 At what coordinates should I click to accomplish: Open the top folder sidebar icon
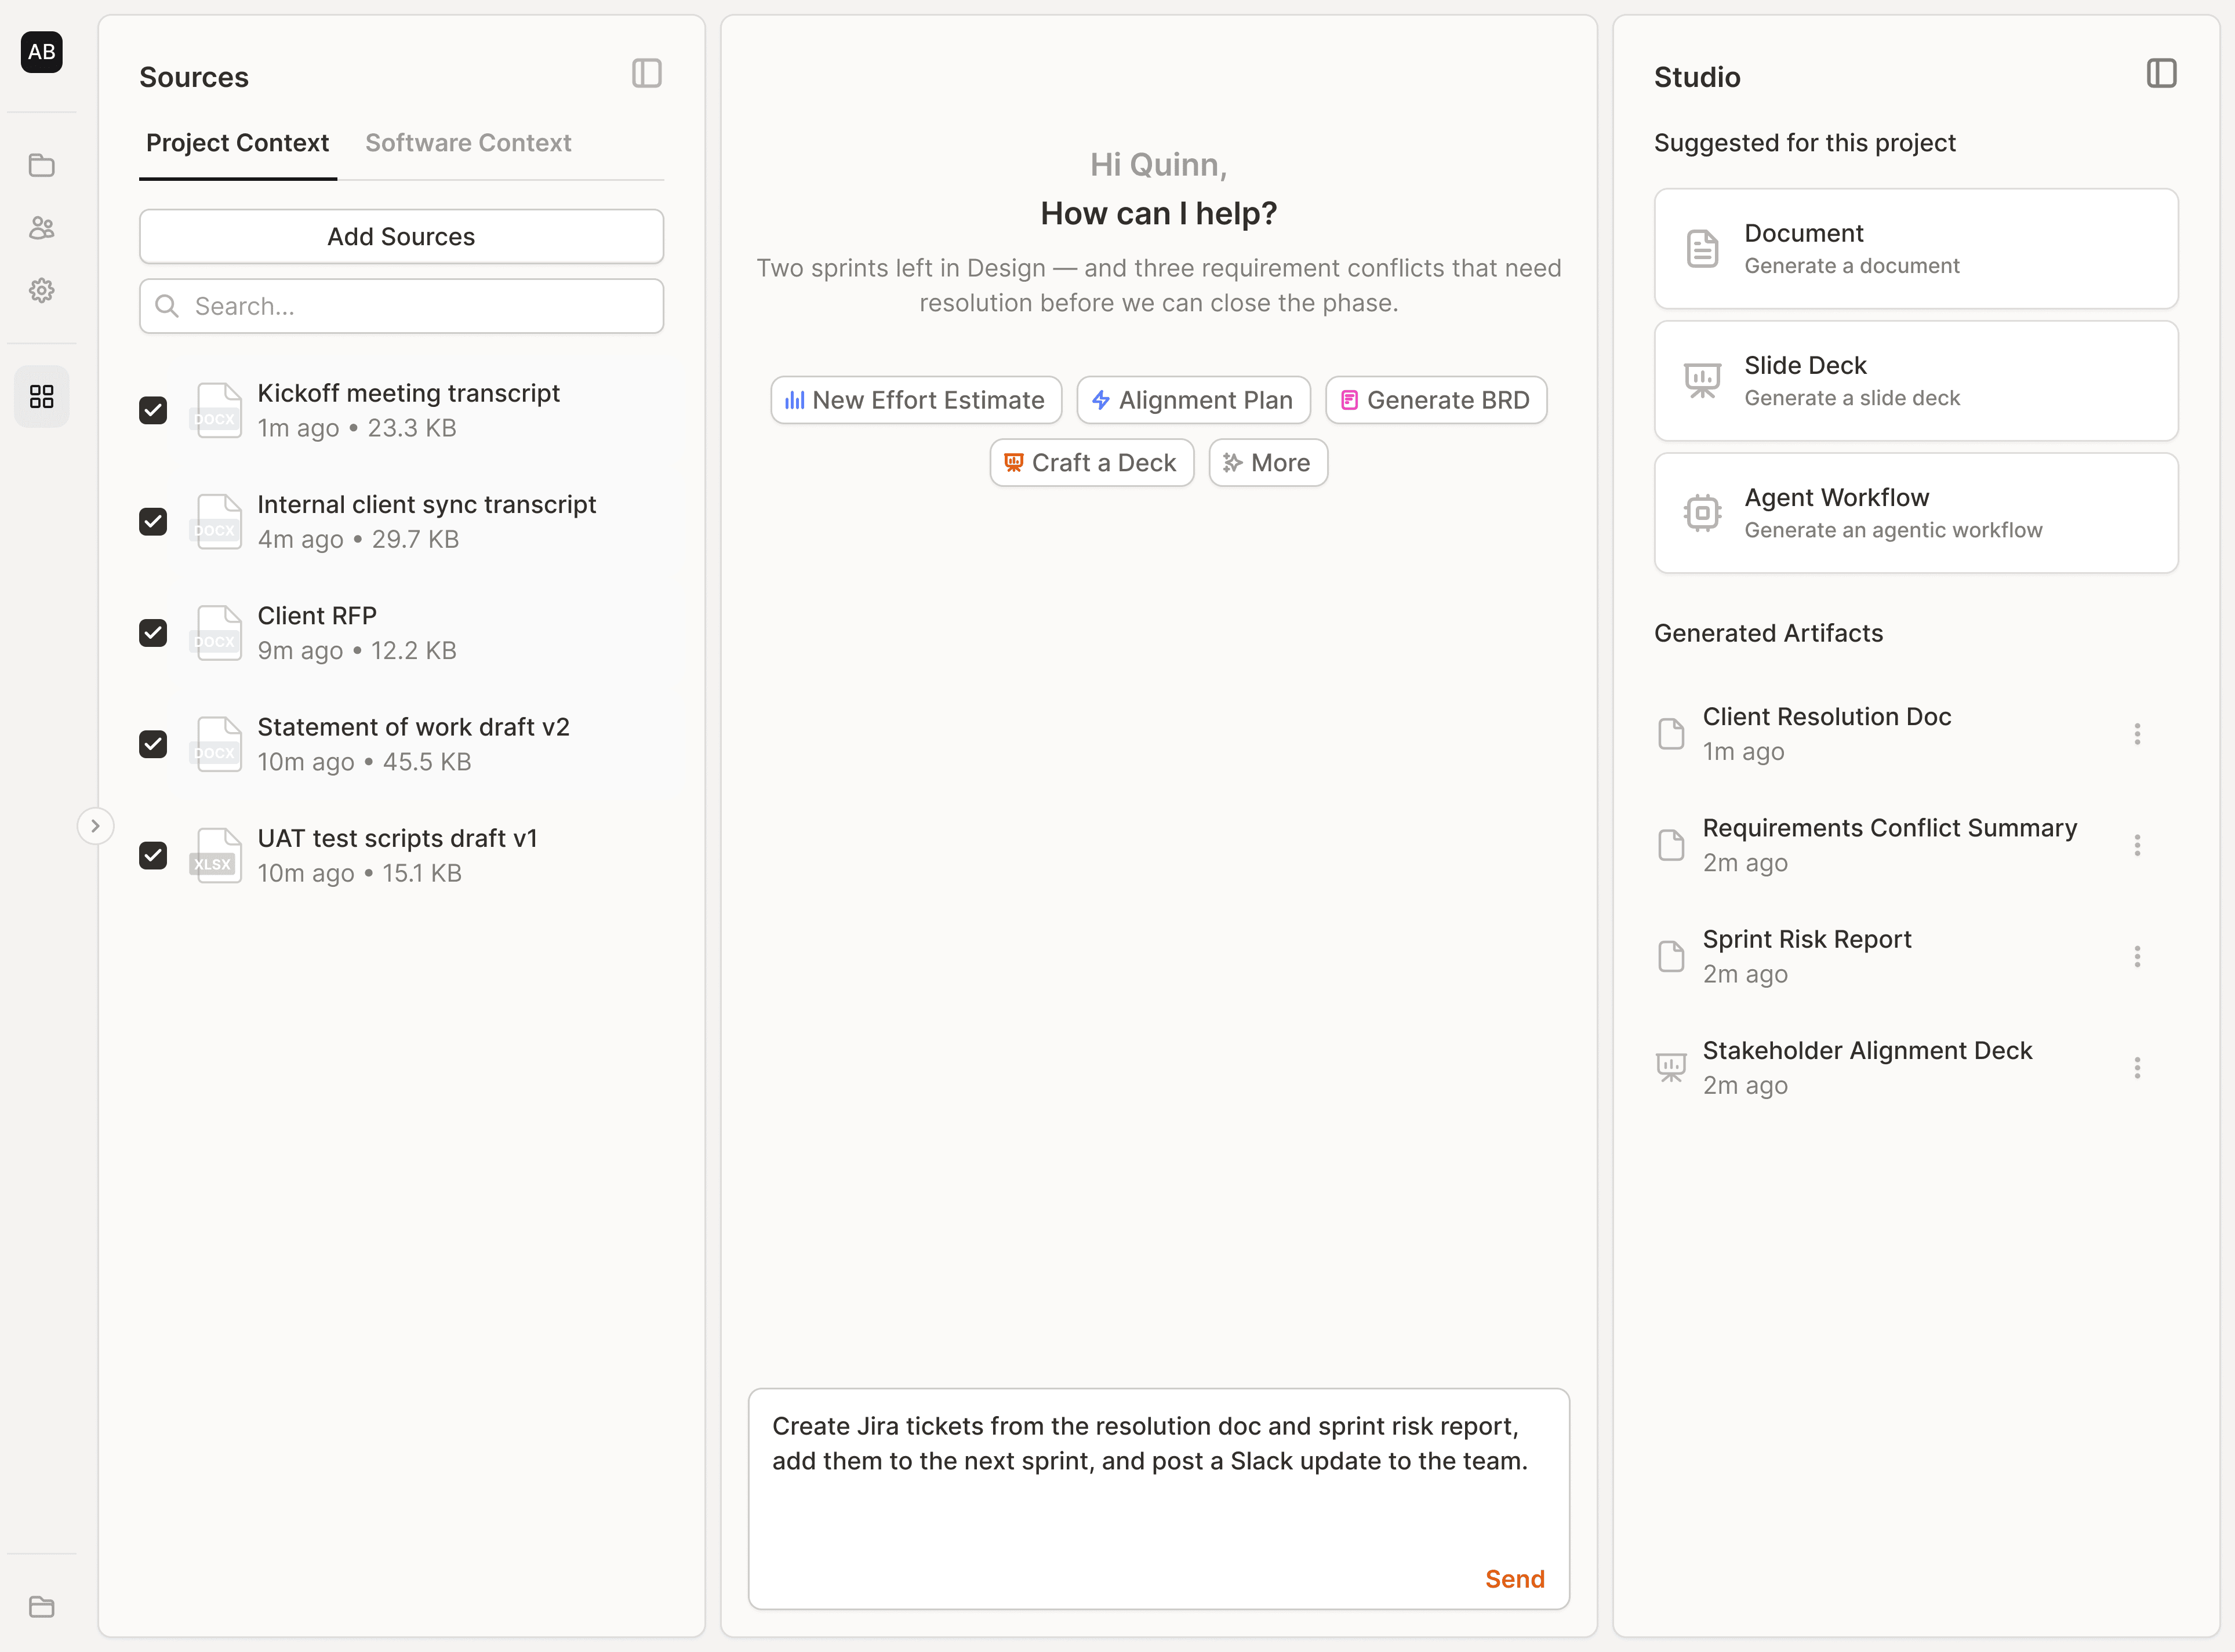coord(42,165)
